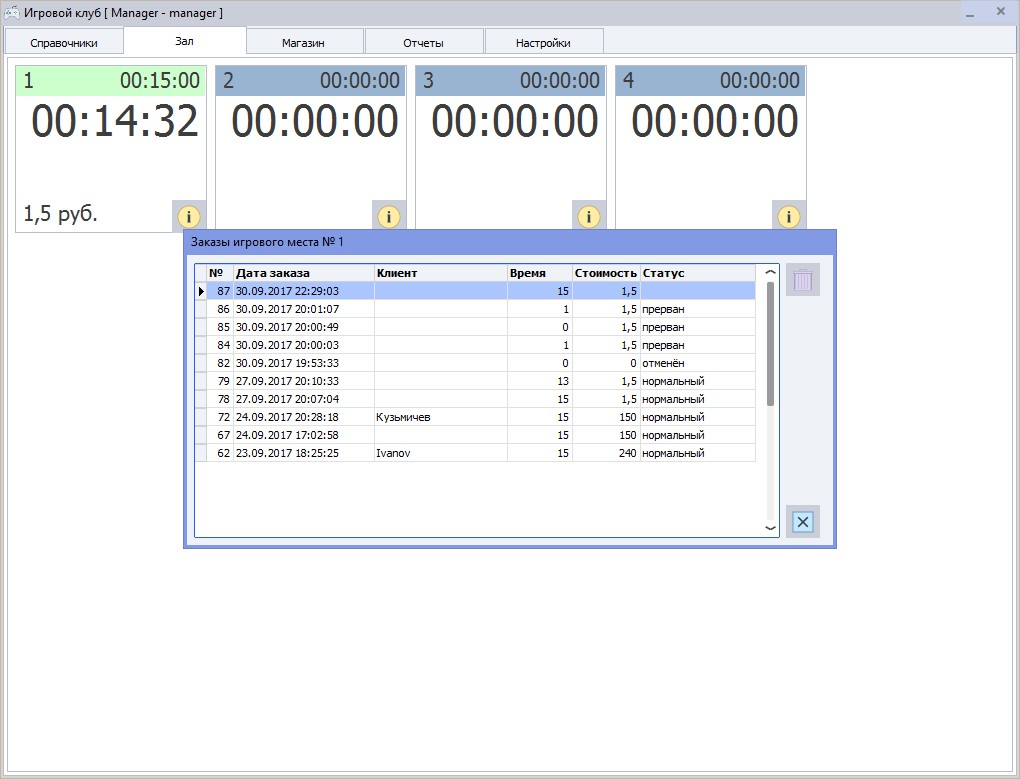Sort by Клиент column header
Viewport: 1020px width, 779px height.
(x=440, y=273)
